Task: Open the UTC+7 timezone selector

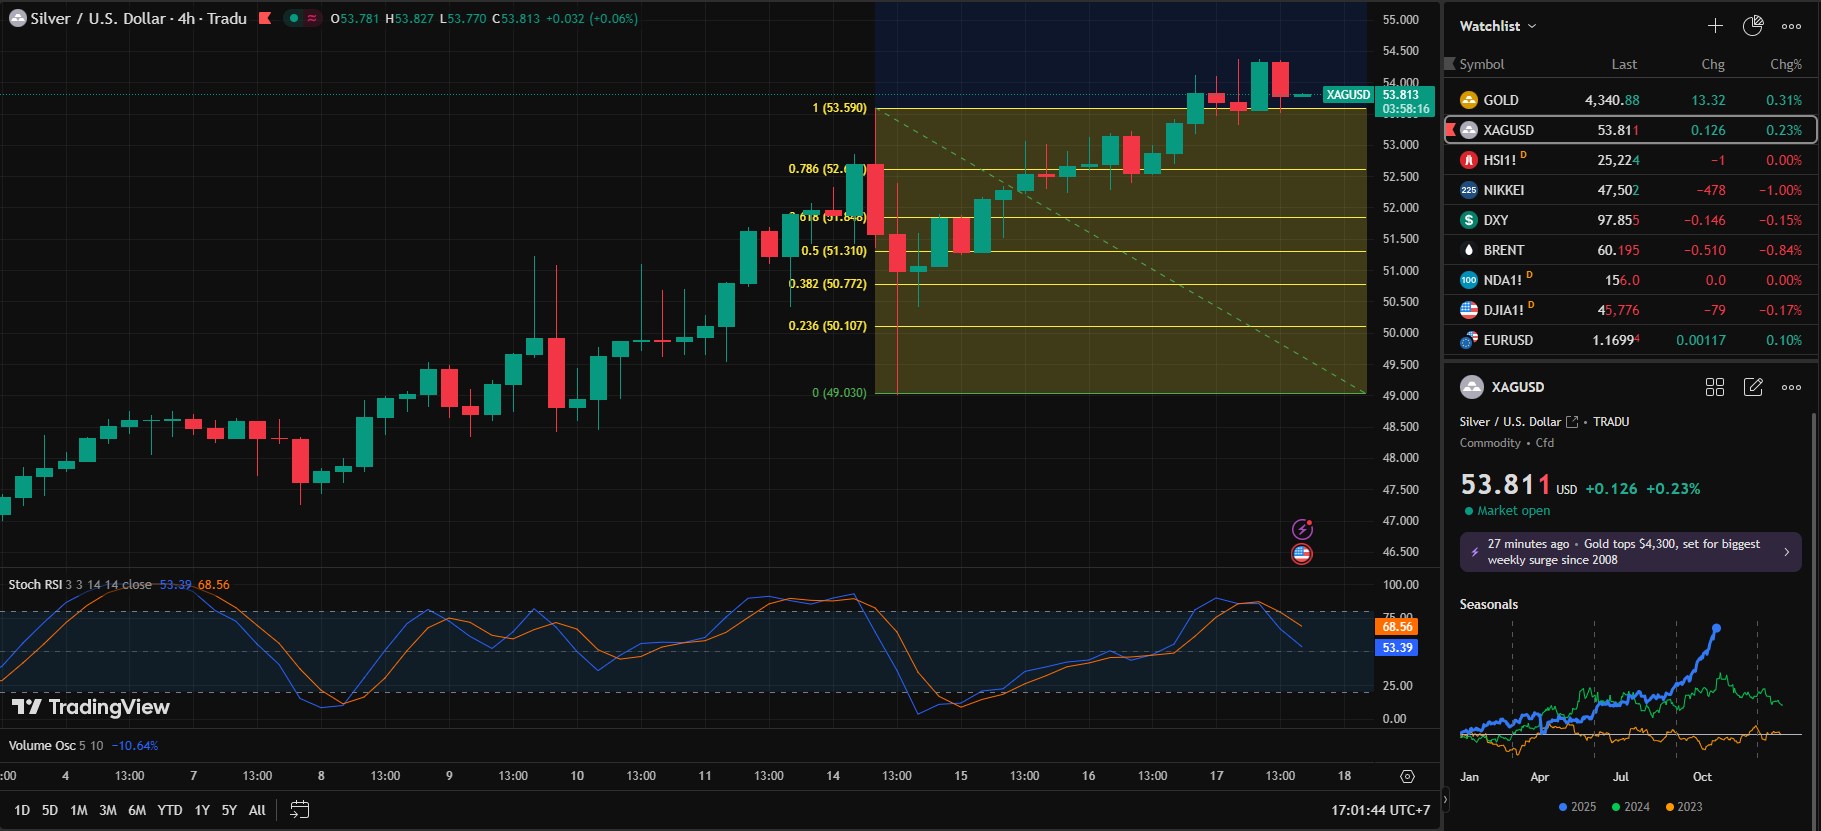Action: point(1380,810)
